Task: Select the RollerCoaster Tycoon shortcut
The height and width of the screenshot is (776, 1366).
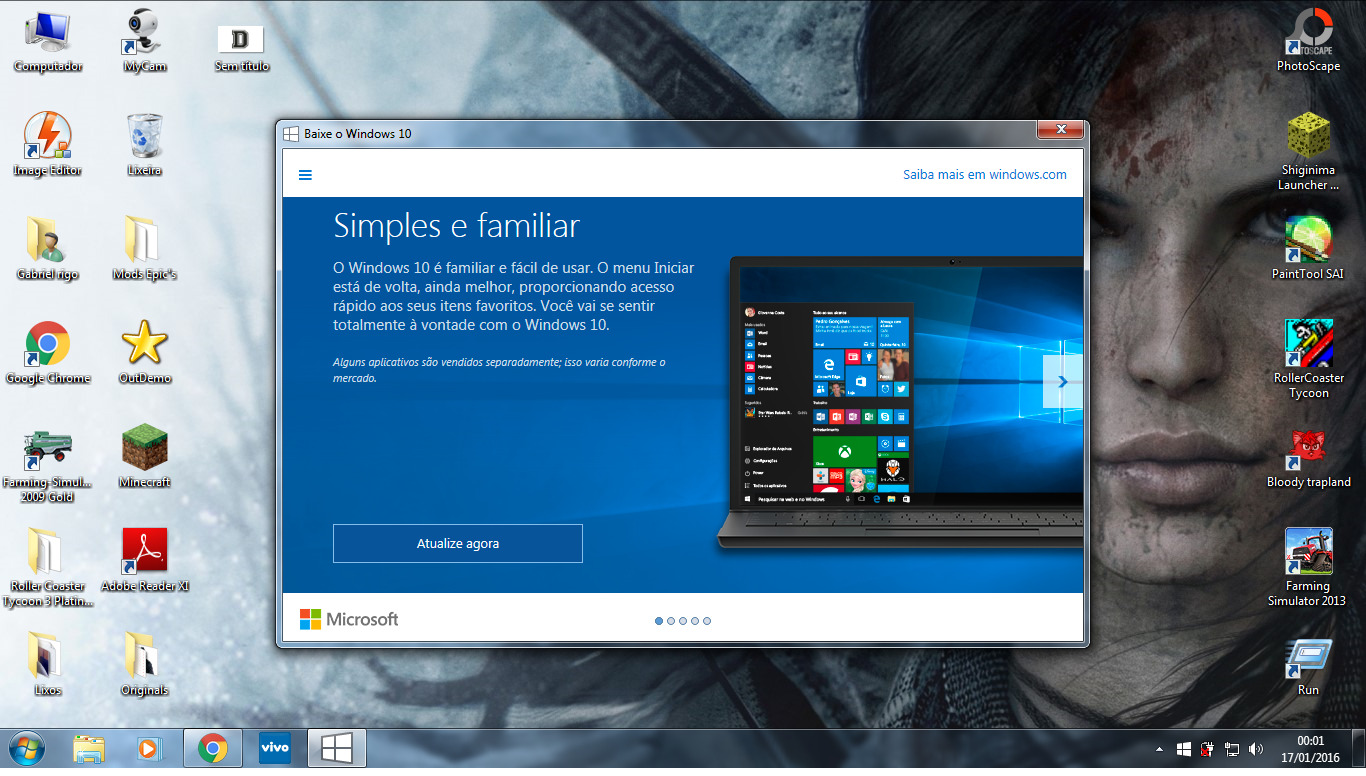Action: (x=1308, y=359)
